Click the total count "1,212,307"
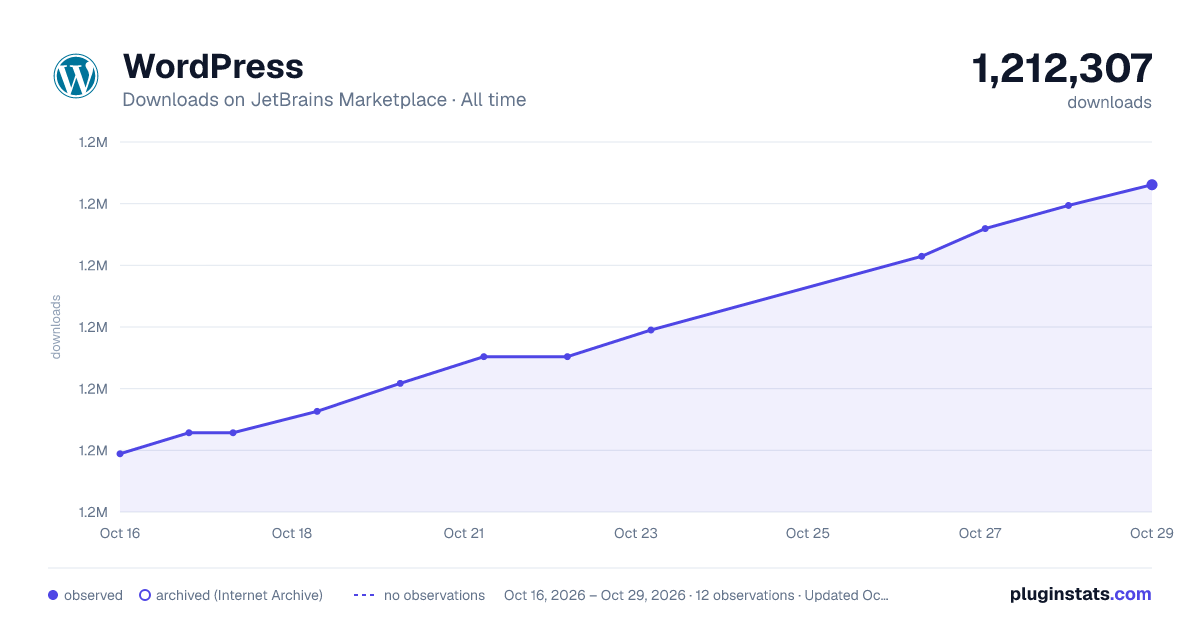The image size is (1200, 630). [x=1062, y=68]
